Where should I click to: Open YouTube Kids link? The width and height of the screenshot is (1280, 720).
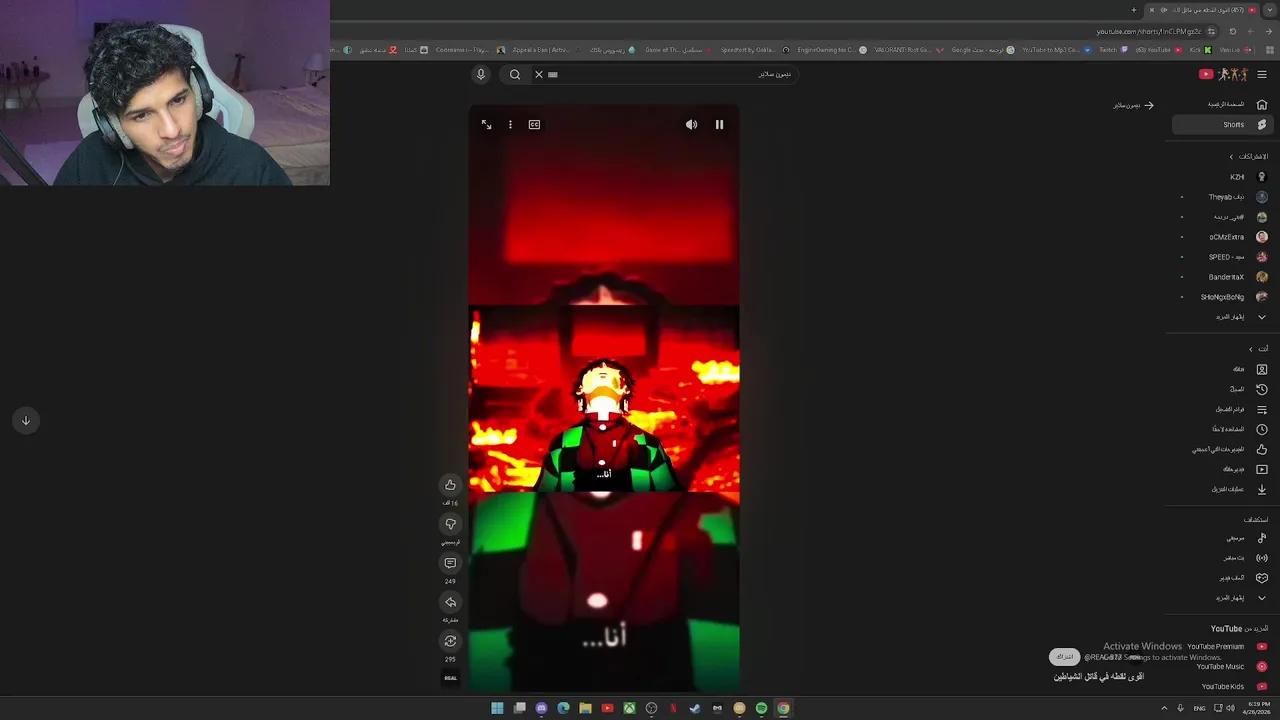click(x=1225, y=687)
